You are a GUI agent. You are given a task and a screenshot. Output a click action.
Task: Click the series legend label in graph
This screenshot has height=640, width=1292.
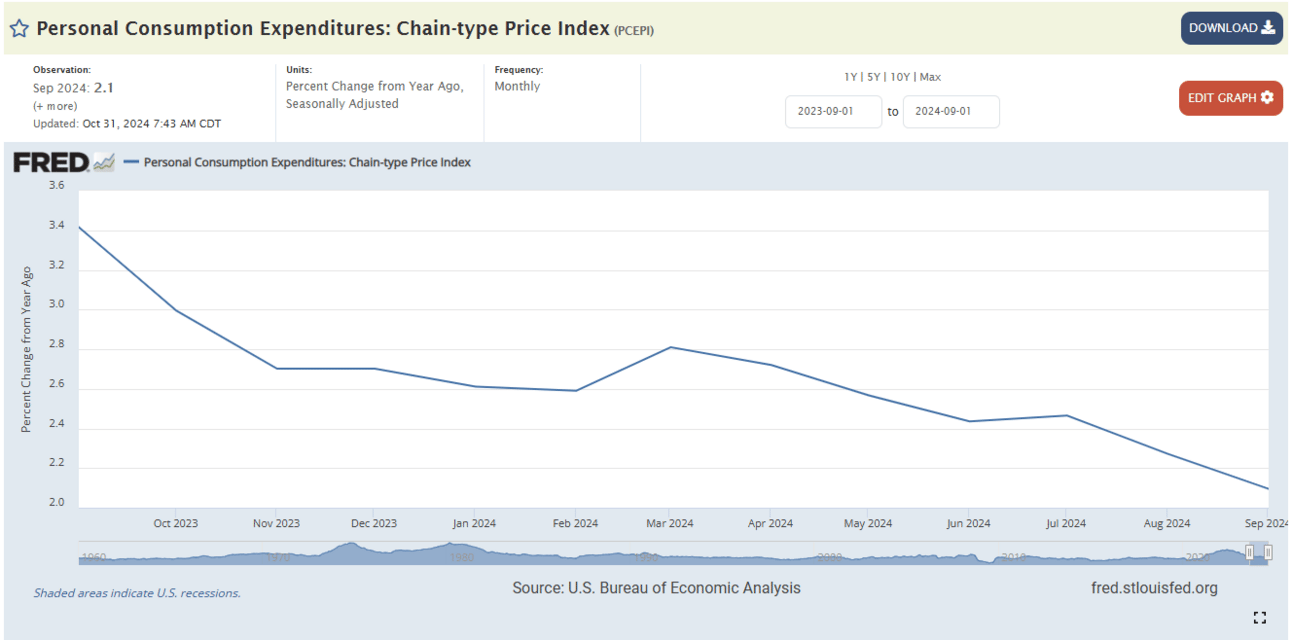tap(307, 162)
